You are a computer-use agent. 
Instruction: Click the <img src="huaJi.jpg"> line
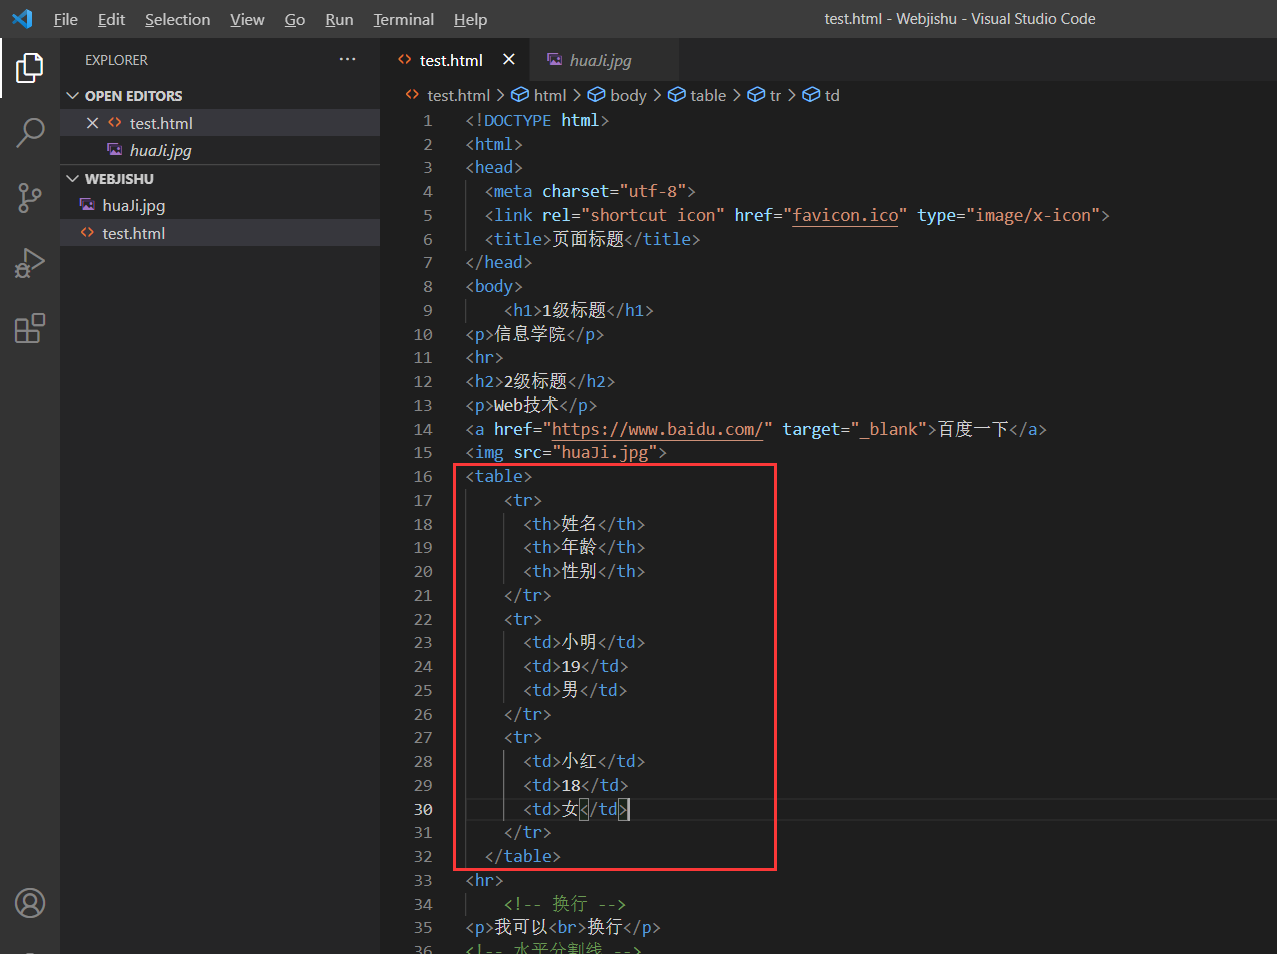[x=566, y=452]
